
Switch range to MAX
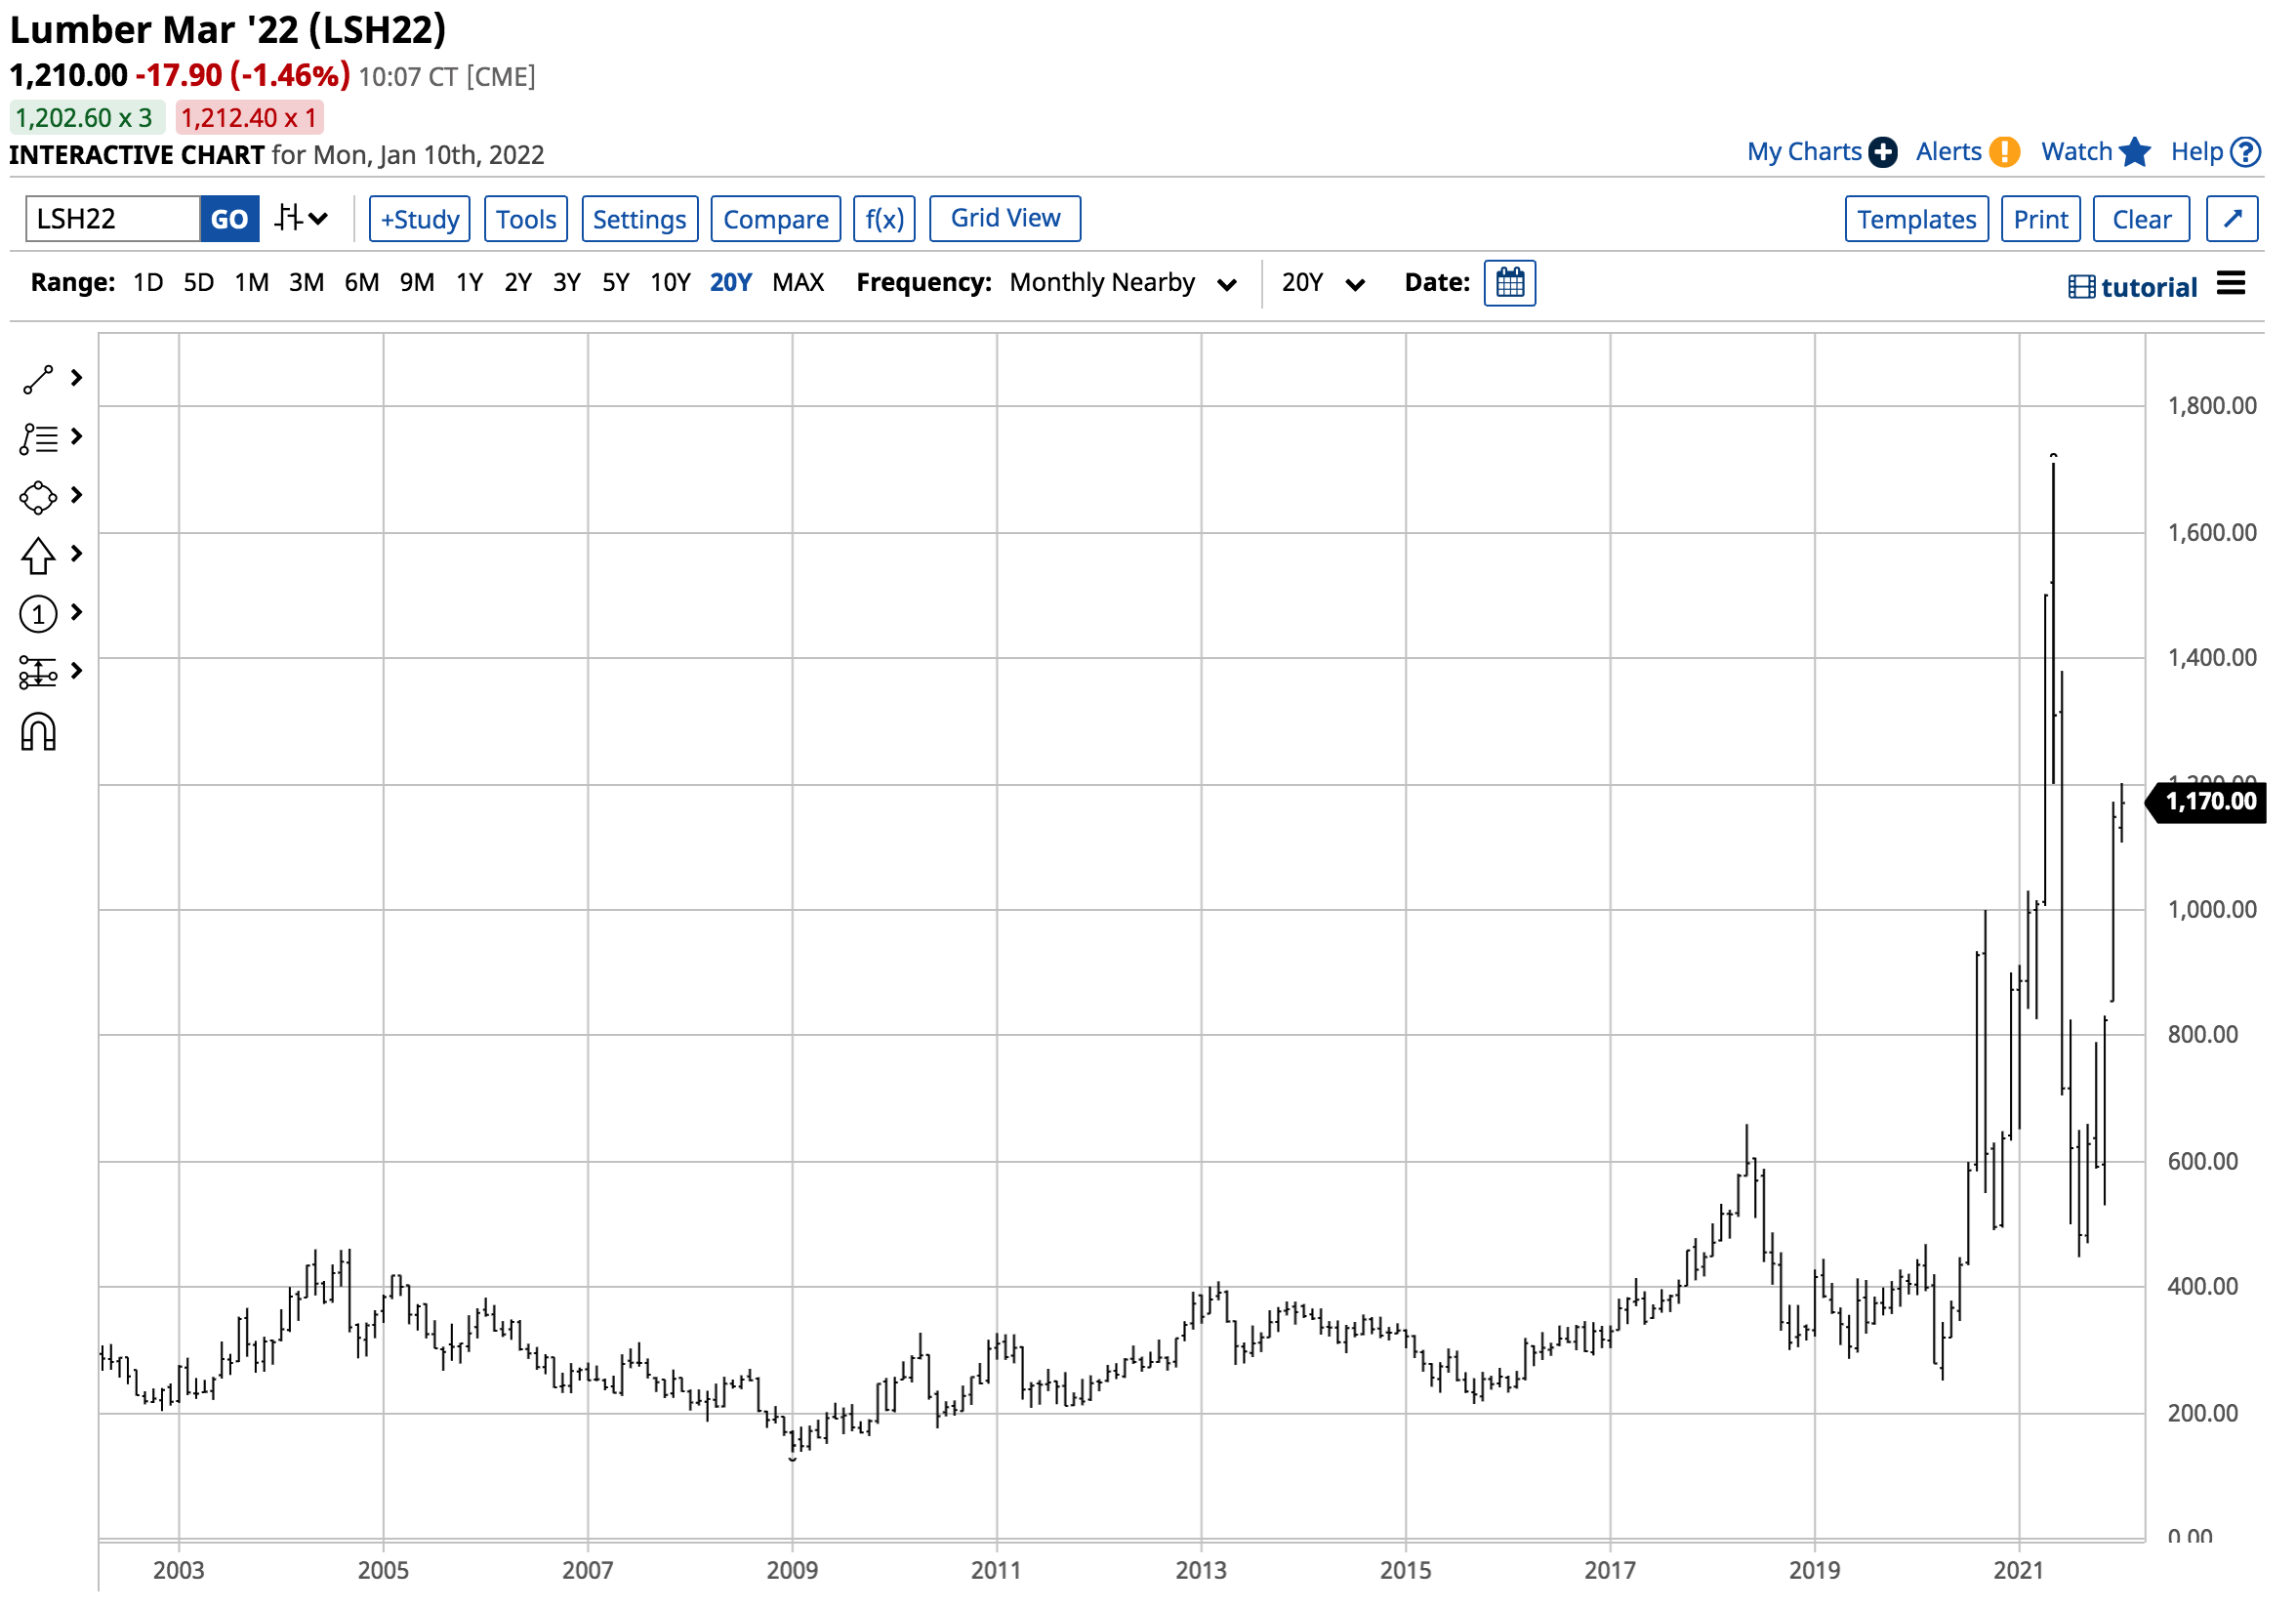coord(797,282)
